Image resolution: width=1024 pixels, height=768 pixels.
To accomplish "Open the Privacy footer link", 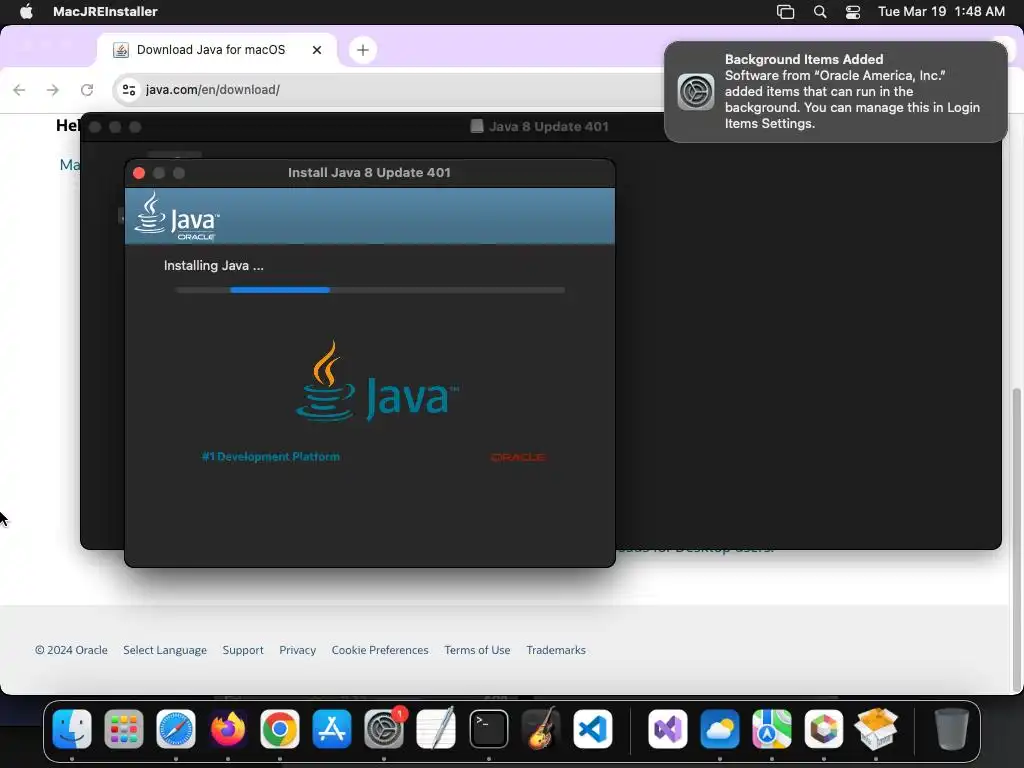I will (x=297, y=650).
